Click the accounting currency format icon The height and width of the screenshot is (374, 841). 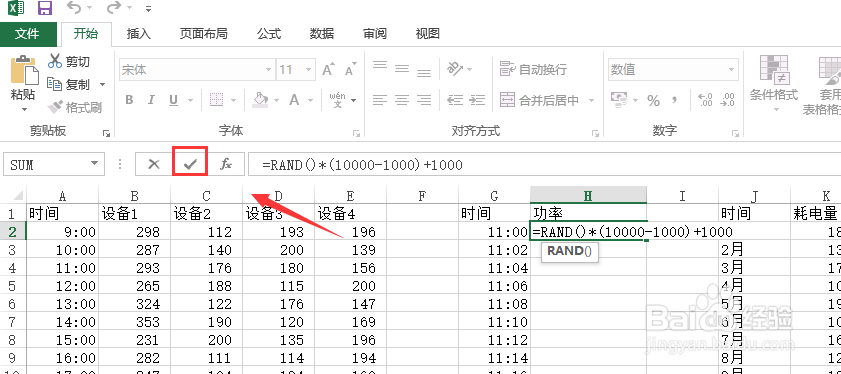(619, 100)
